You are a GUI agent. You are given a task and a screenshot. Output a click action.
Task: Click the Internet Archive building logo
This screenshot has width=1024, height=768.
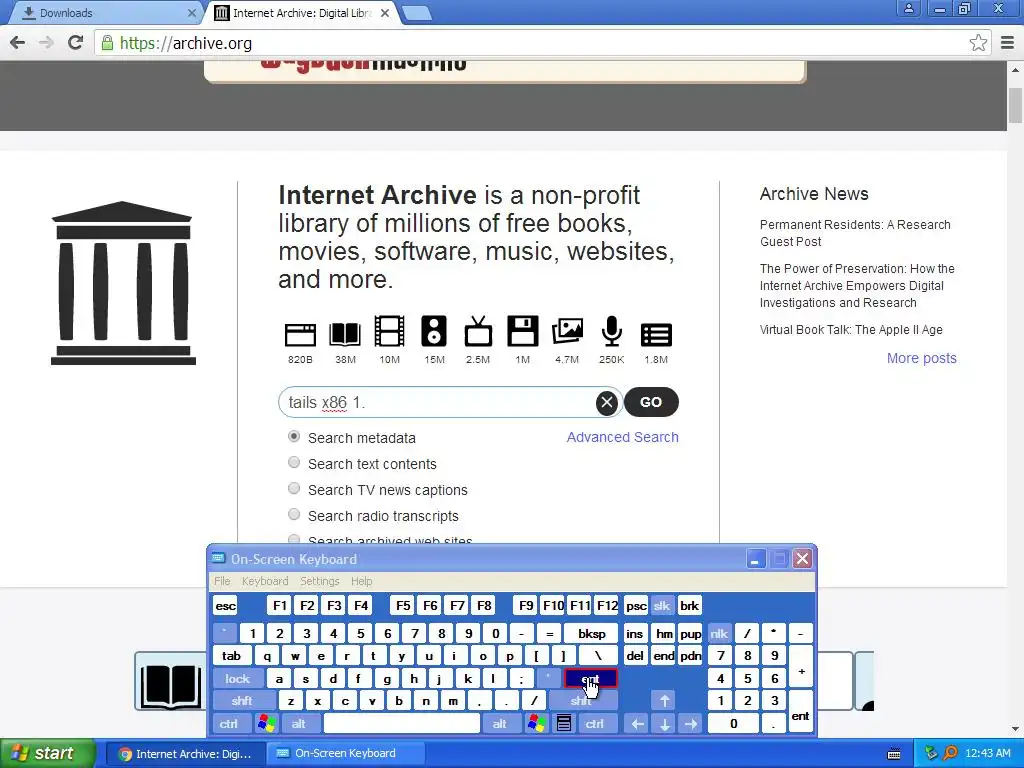(x=123, y=283)
